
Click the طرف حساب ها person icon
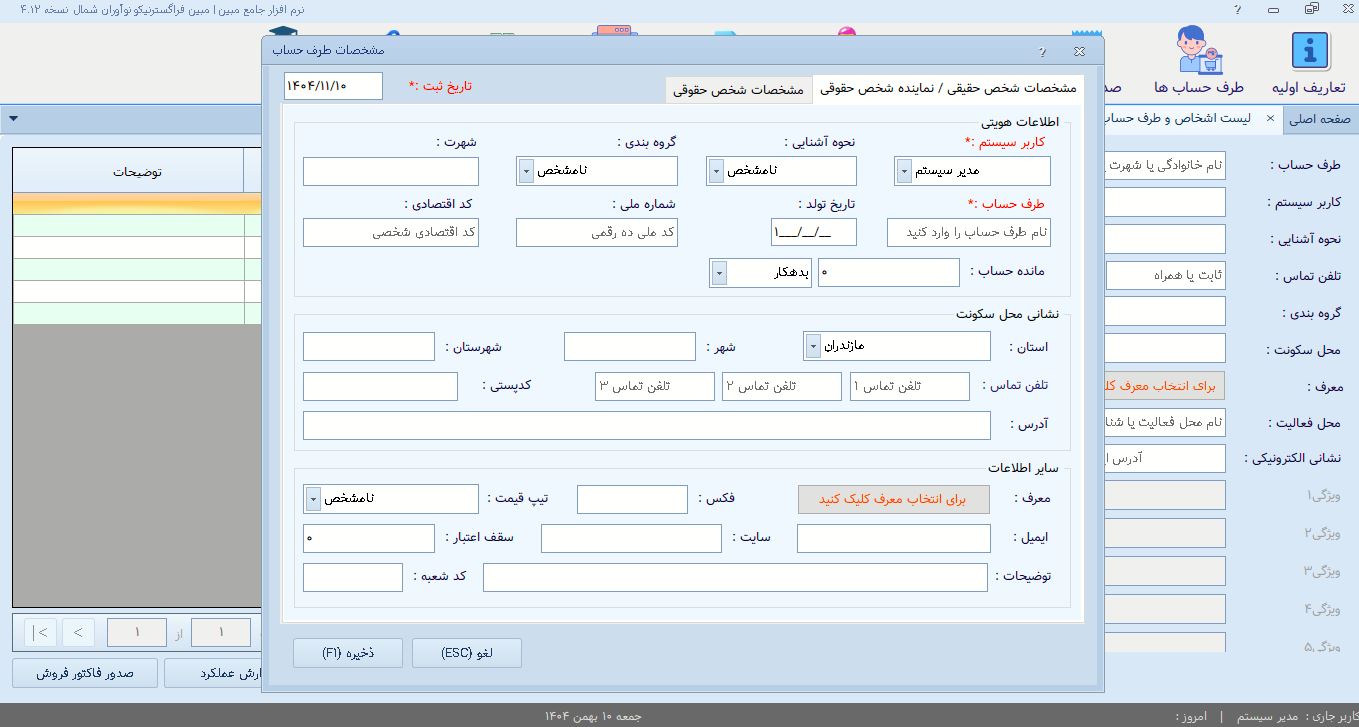[1197, 51]
